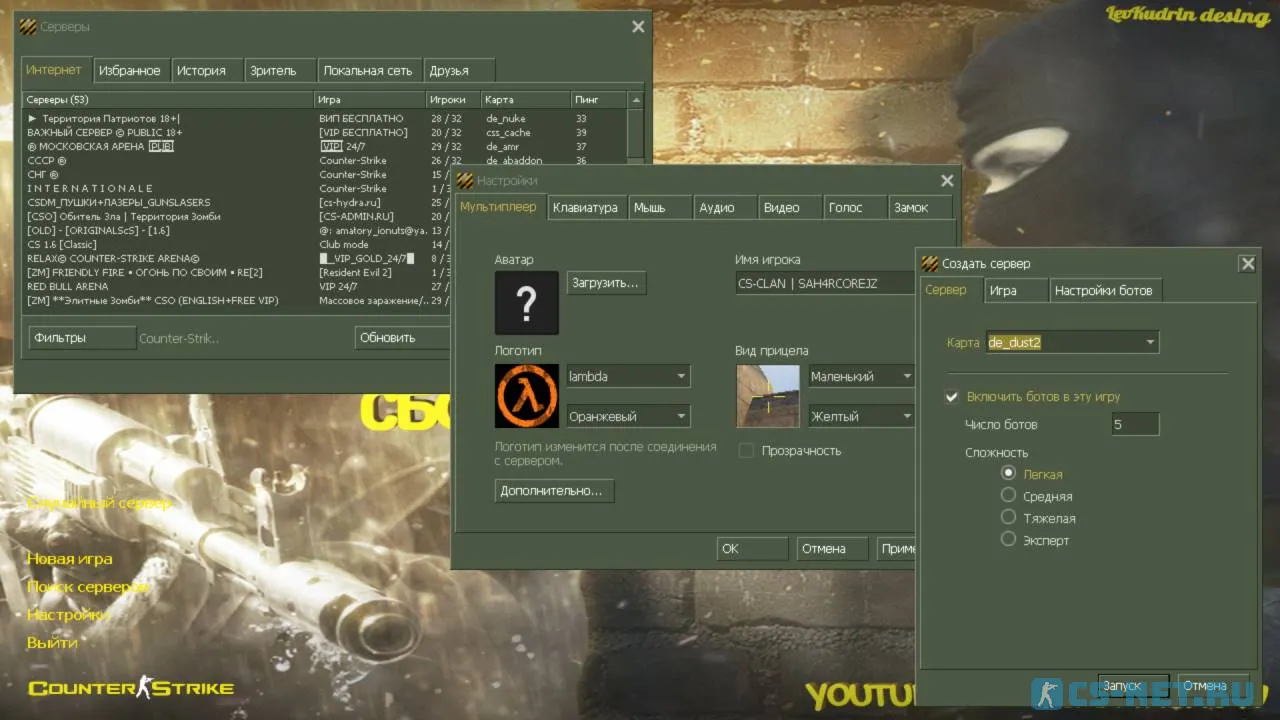
Task: Click the Число ботов input field
Action: [x=1136, y=424]
